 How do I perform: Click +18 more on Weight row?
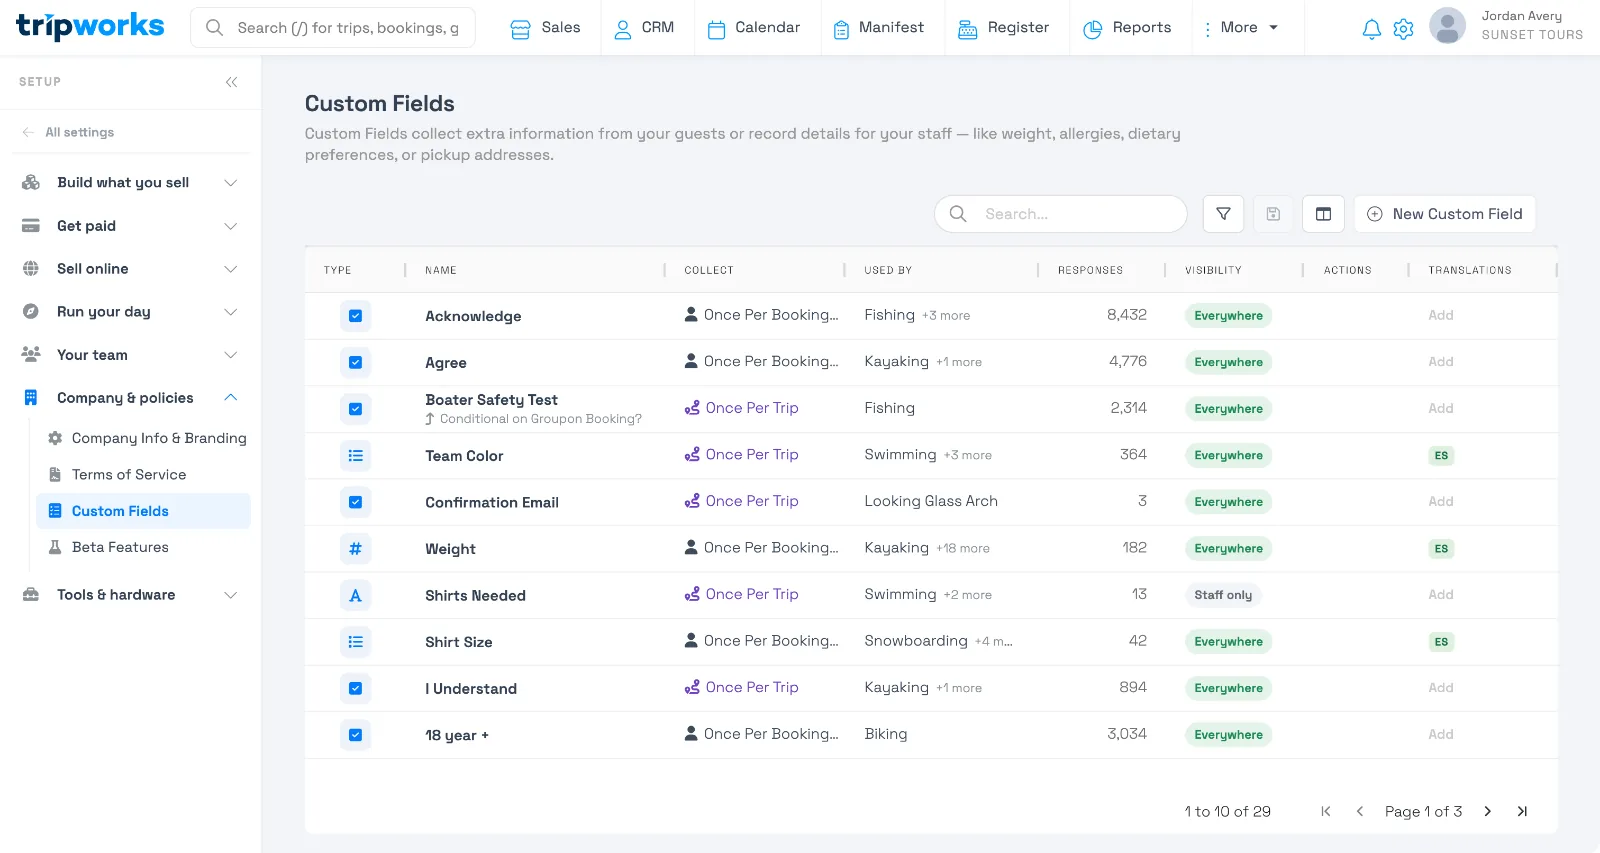pyautogui.click(x=963, y=549)
